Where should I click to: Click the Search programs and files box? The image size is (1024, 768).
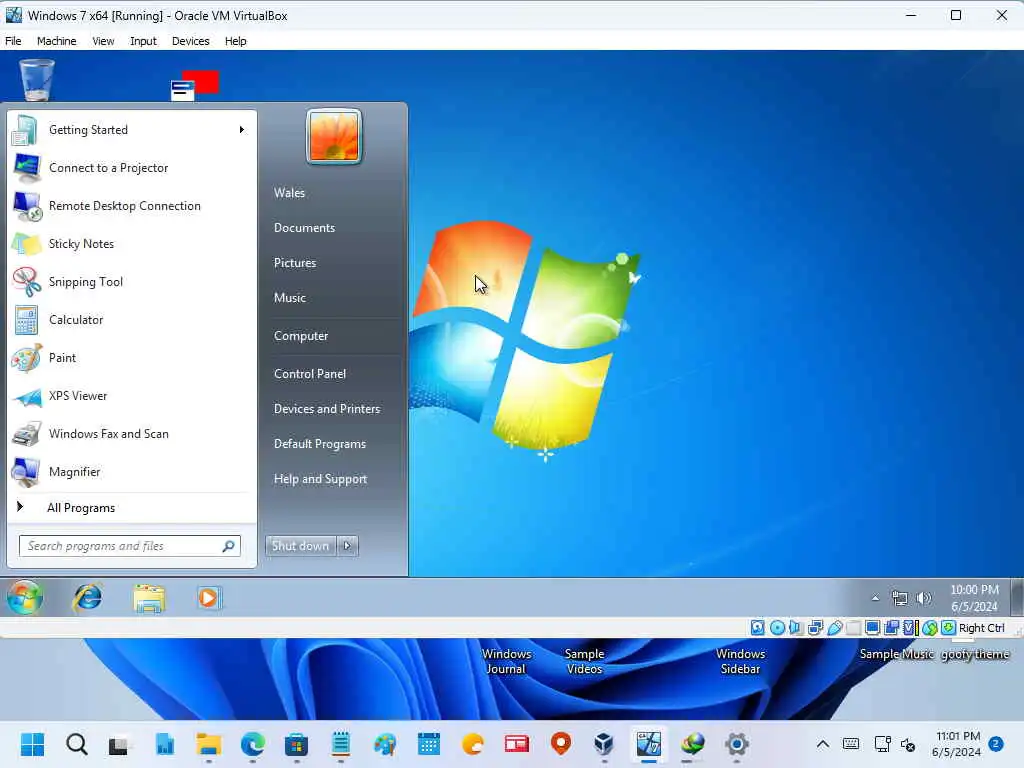pos(130,546)
